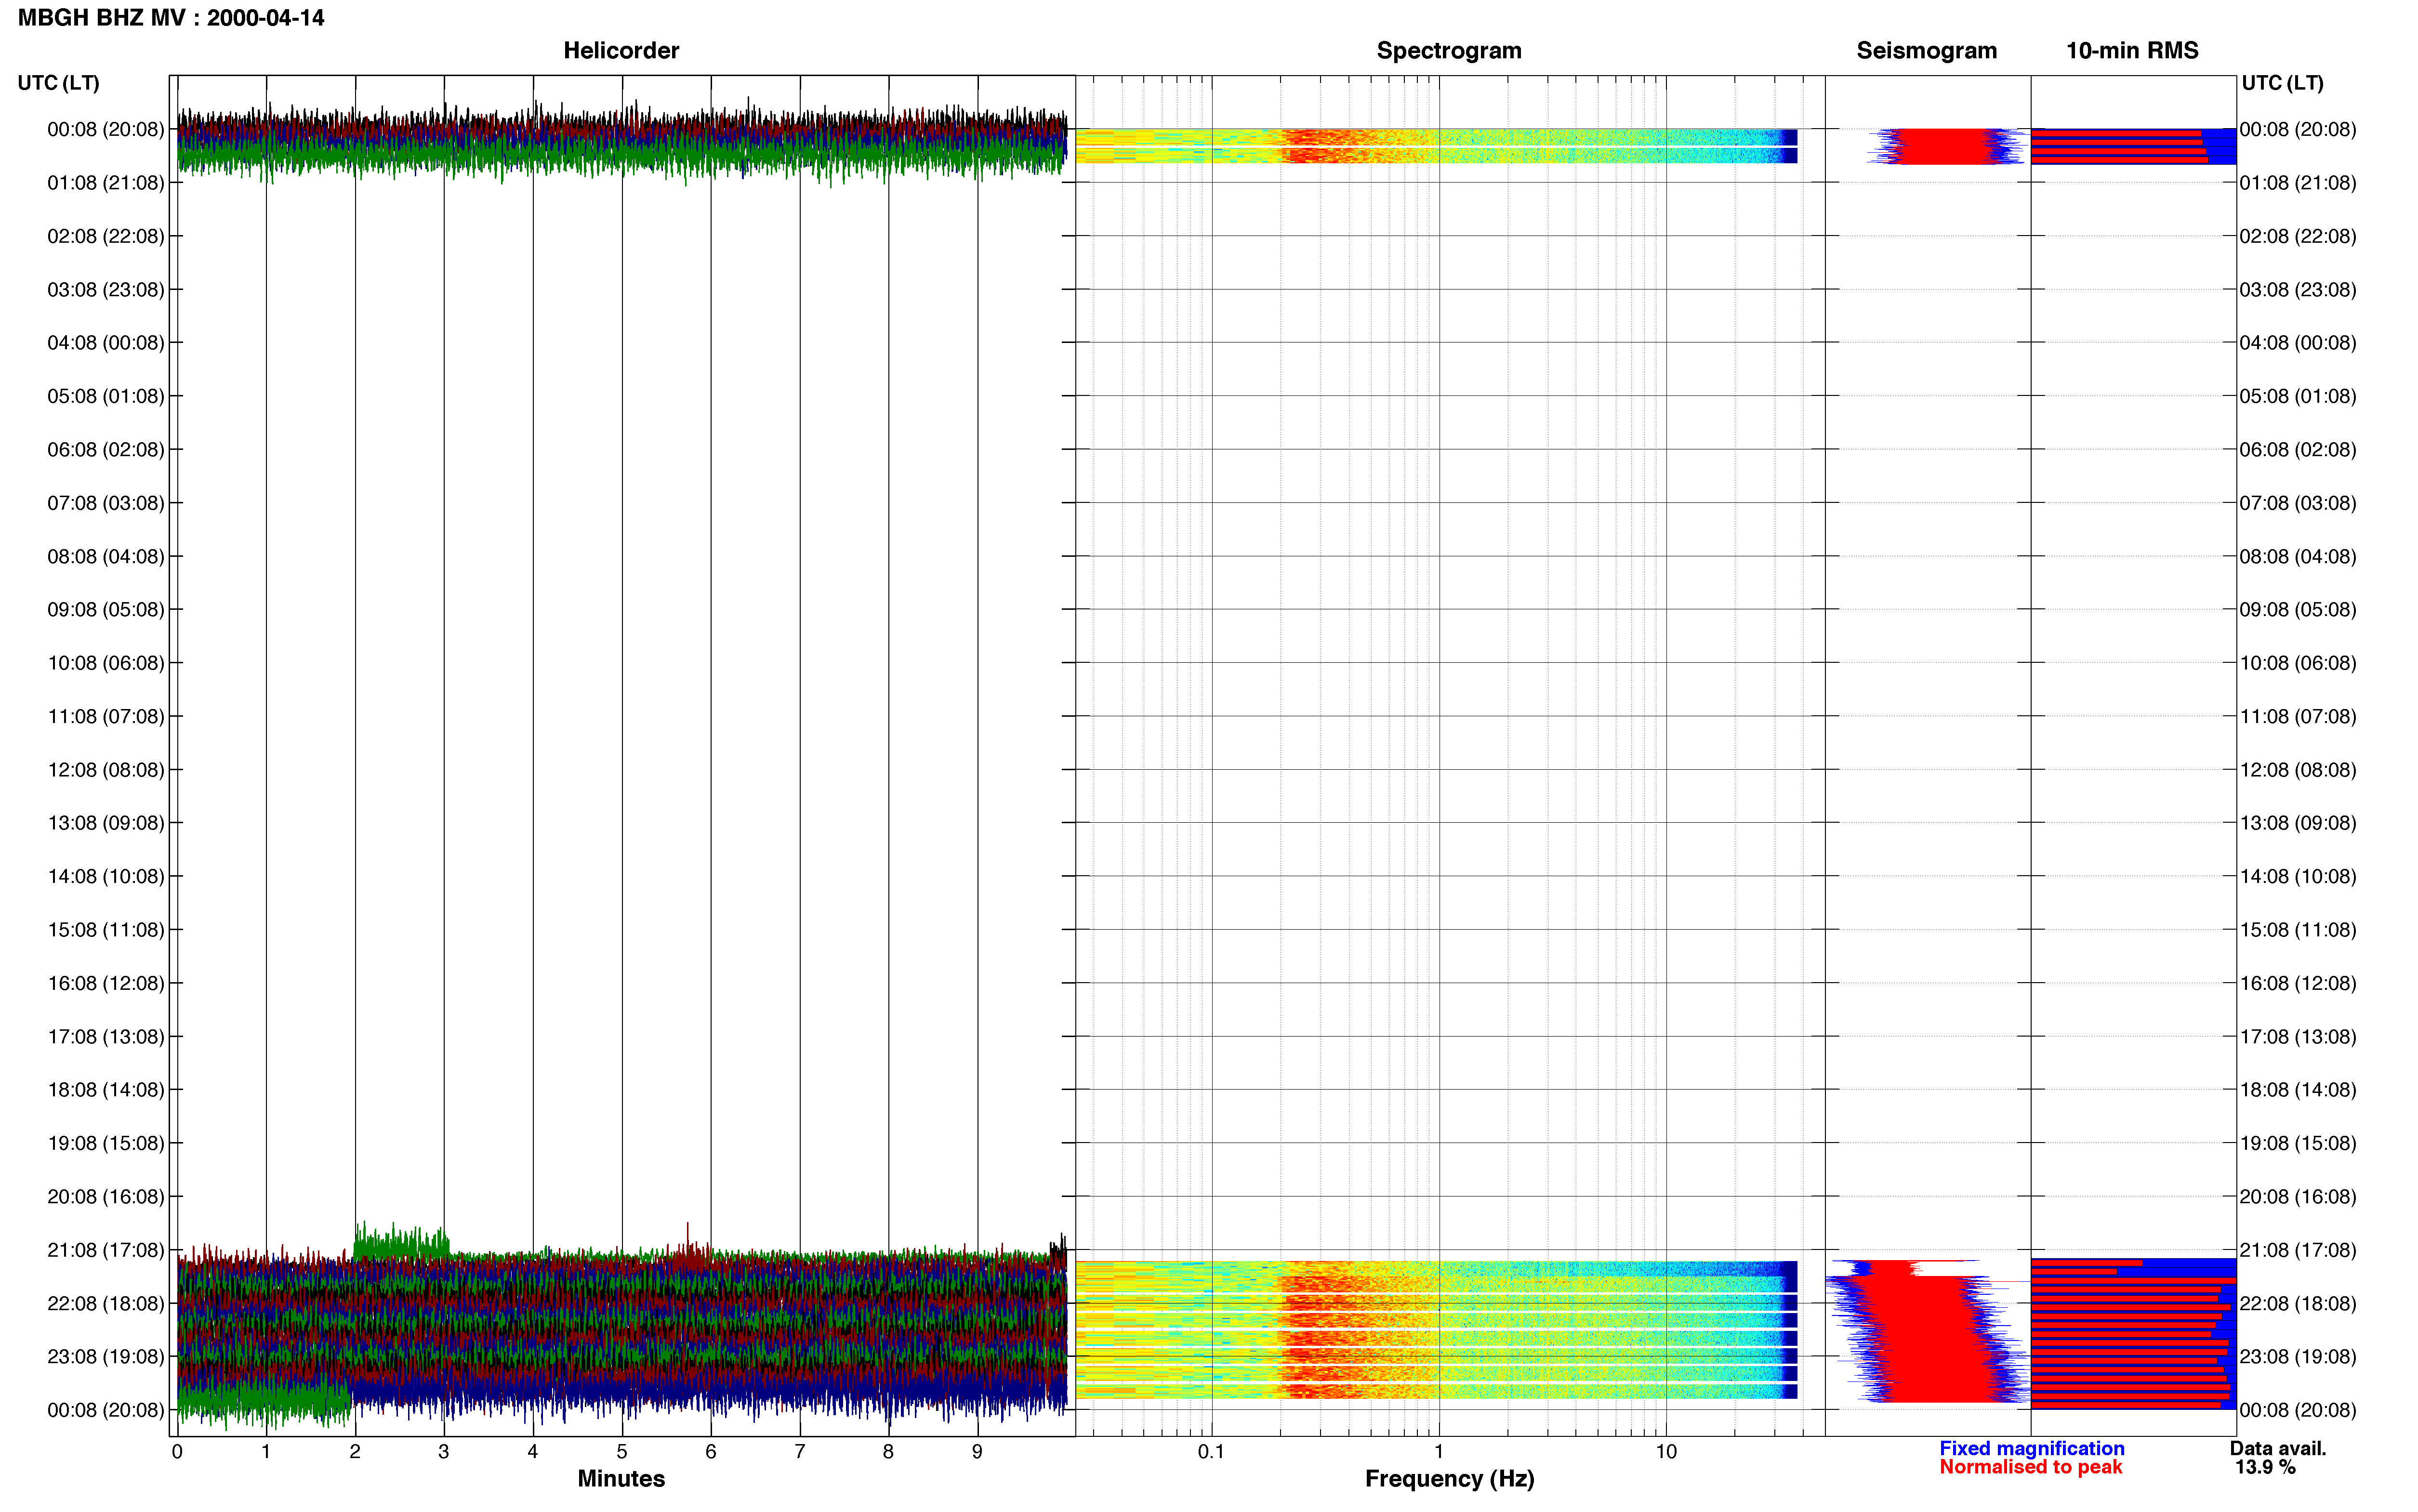The height and width of the screenshot is (1512, 2418).
Task: Select '10:08 (06:08)' on the Helicorder time axis
Action: click(x=106, y=663)
